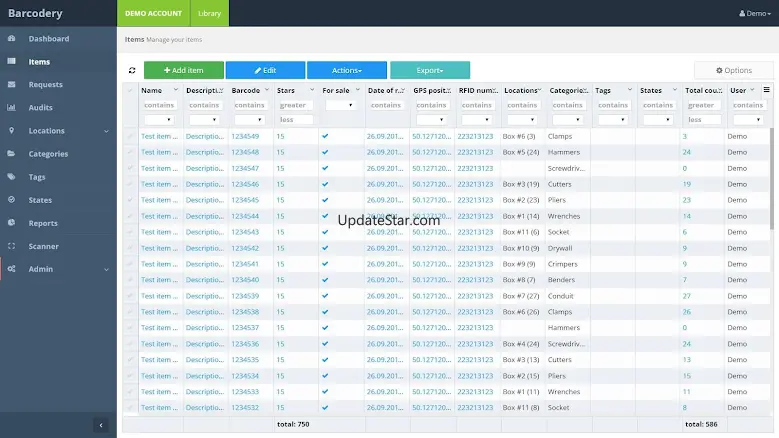779x438 pixels.
Task: Select the Tags icon in the sidebar
Action: click(x=11, y=177)
